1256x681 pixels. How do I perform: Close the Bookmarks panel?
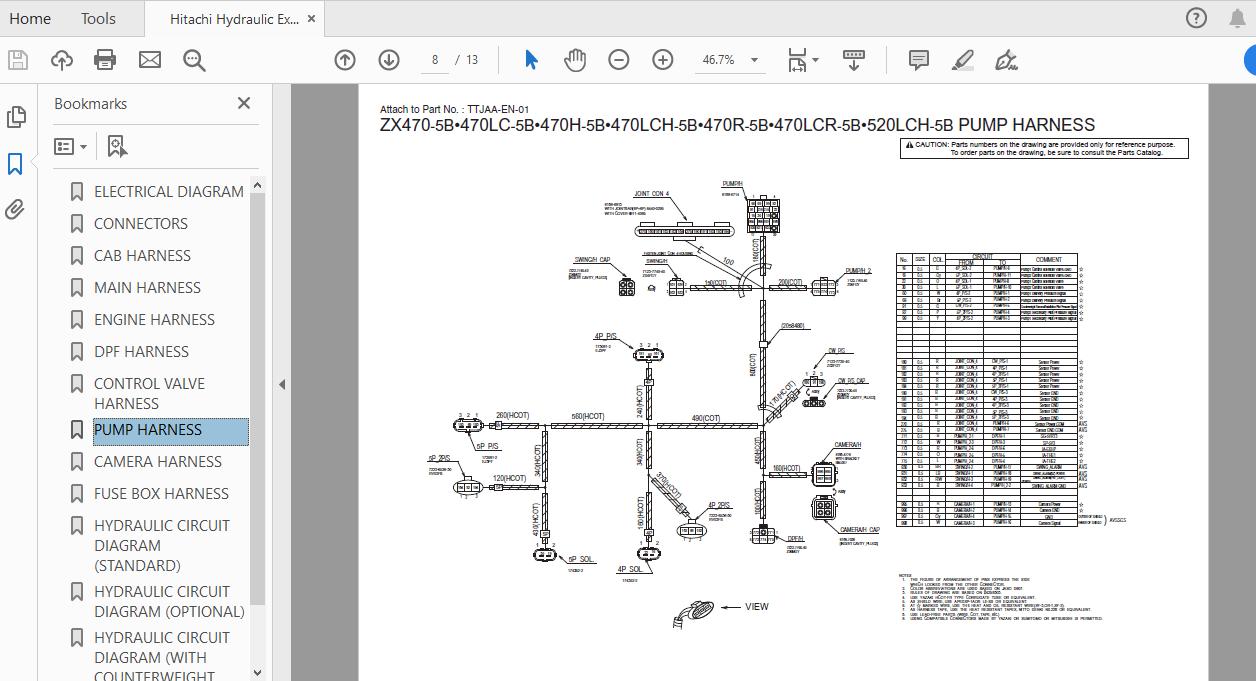tap(243, 103)
